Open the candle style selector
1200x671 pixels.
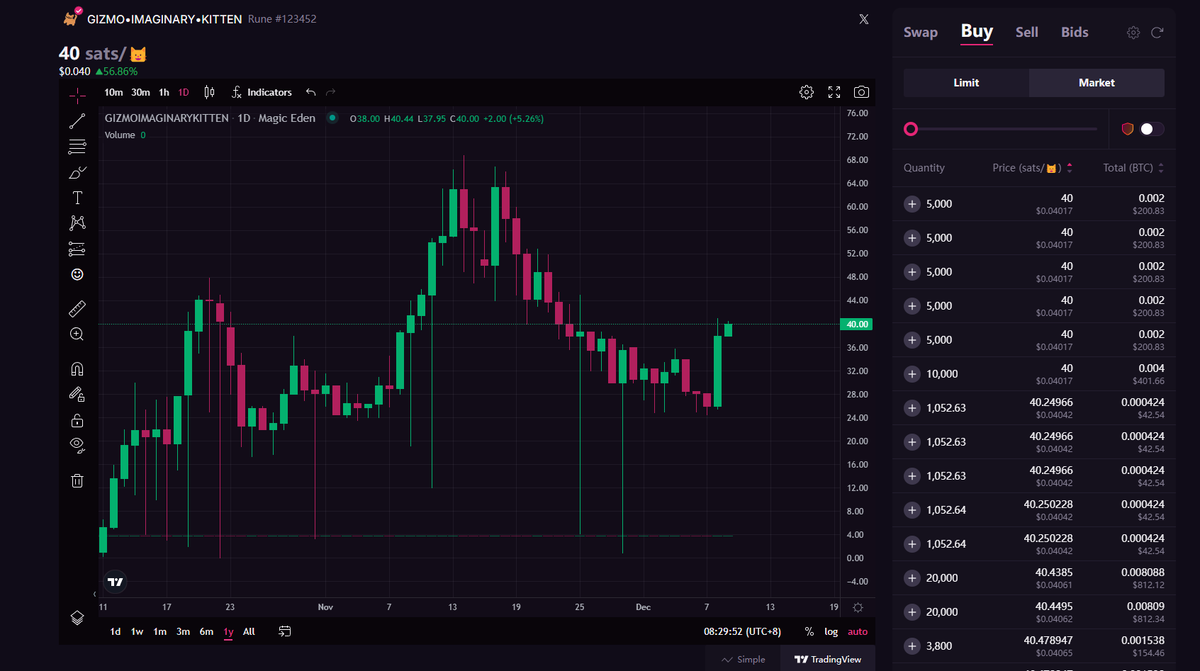pyautogui.click(x=208, y=92)
